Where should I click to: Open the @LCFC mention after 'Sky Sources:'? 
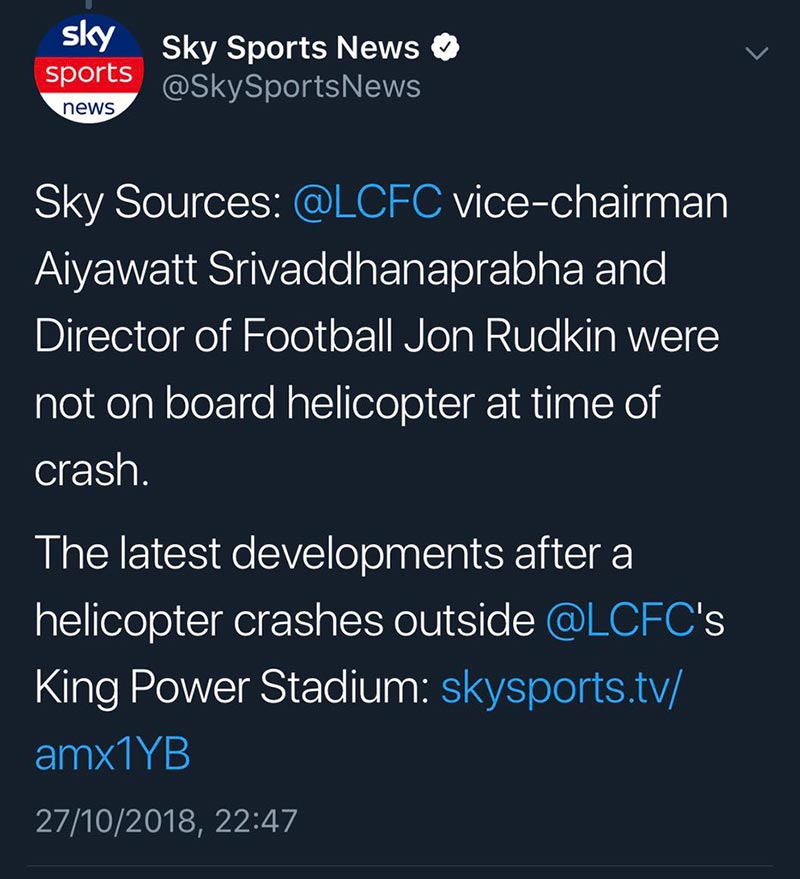tap(368, 205)
